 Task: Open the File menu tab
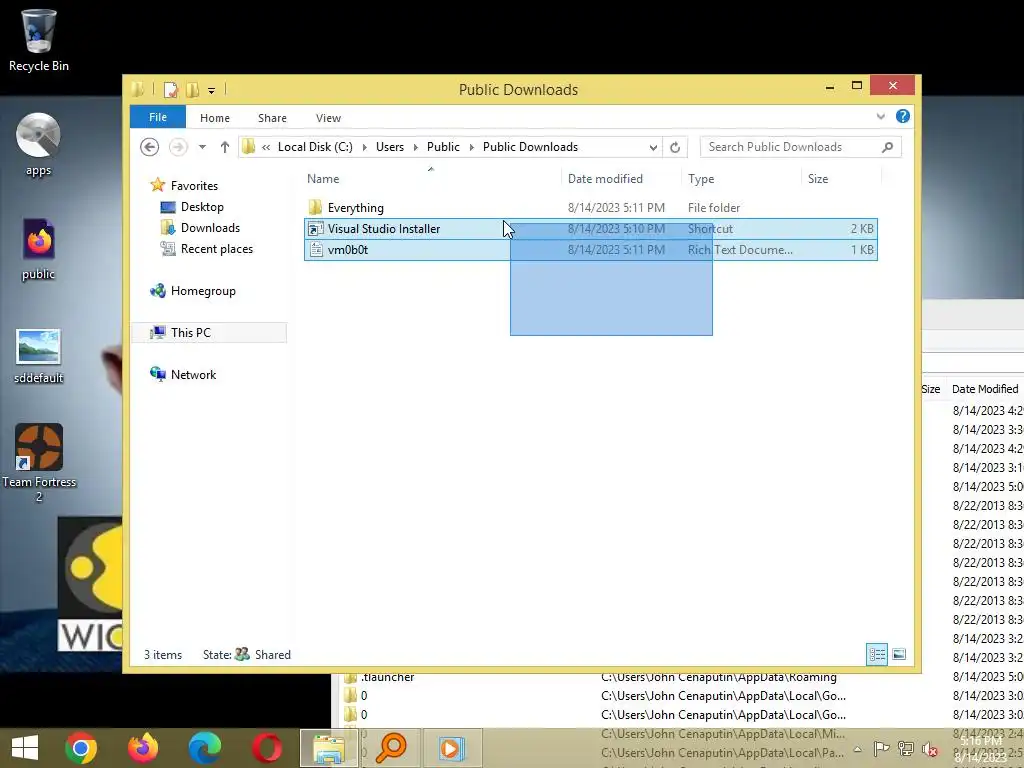click(157, 117)
